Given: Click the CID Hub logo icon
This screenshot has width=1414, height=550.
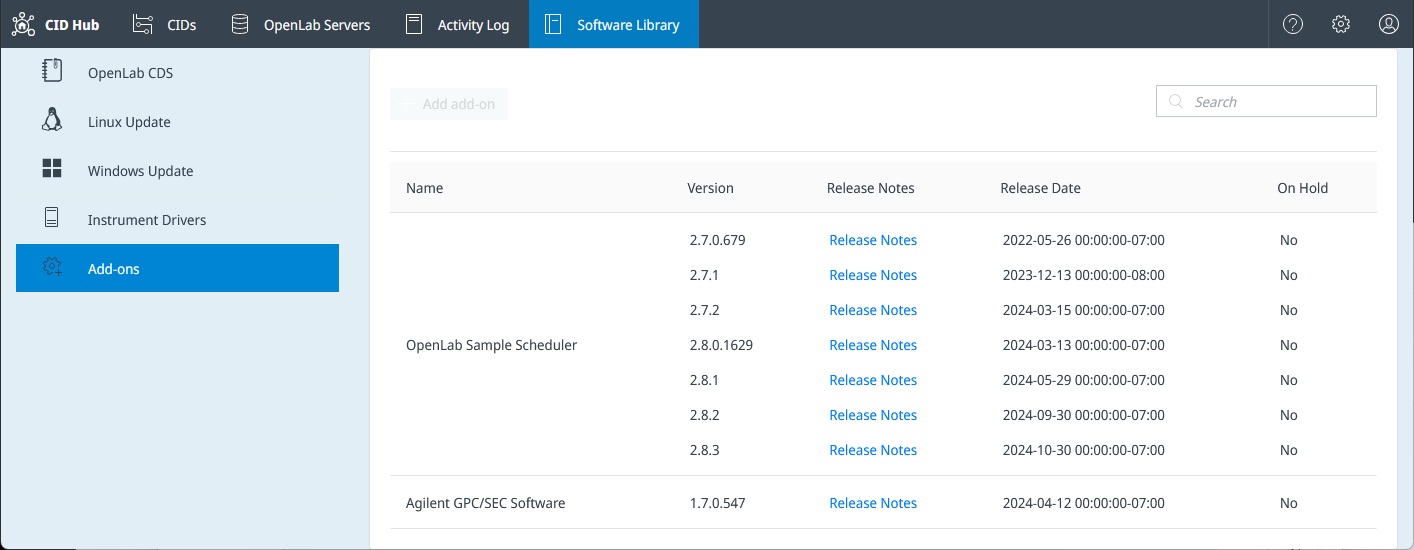Looking at the screenshot, I should point(23,24).
